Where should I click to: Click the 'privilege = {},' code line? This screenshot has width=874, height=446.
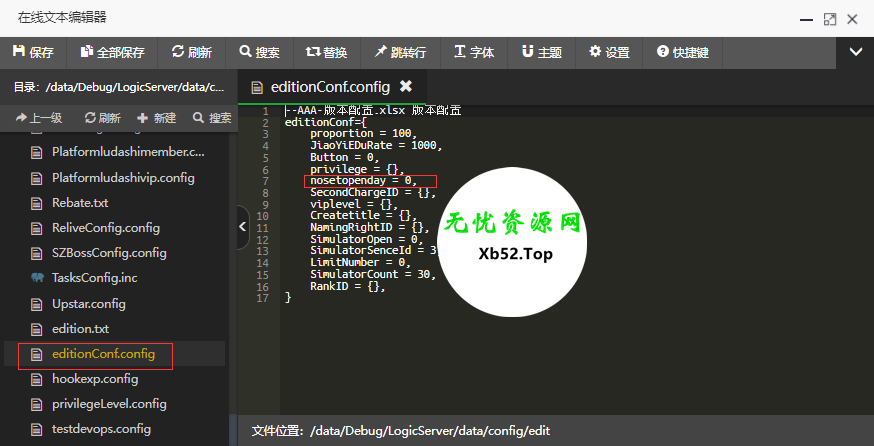(x=357, y=169)
